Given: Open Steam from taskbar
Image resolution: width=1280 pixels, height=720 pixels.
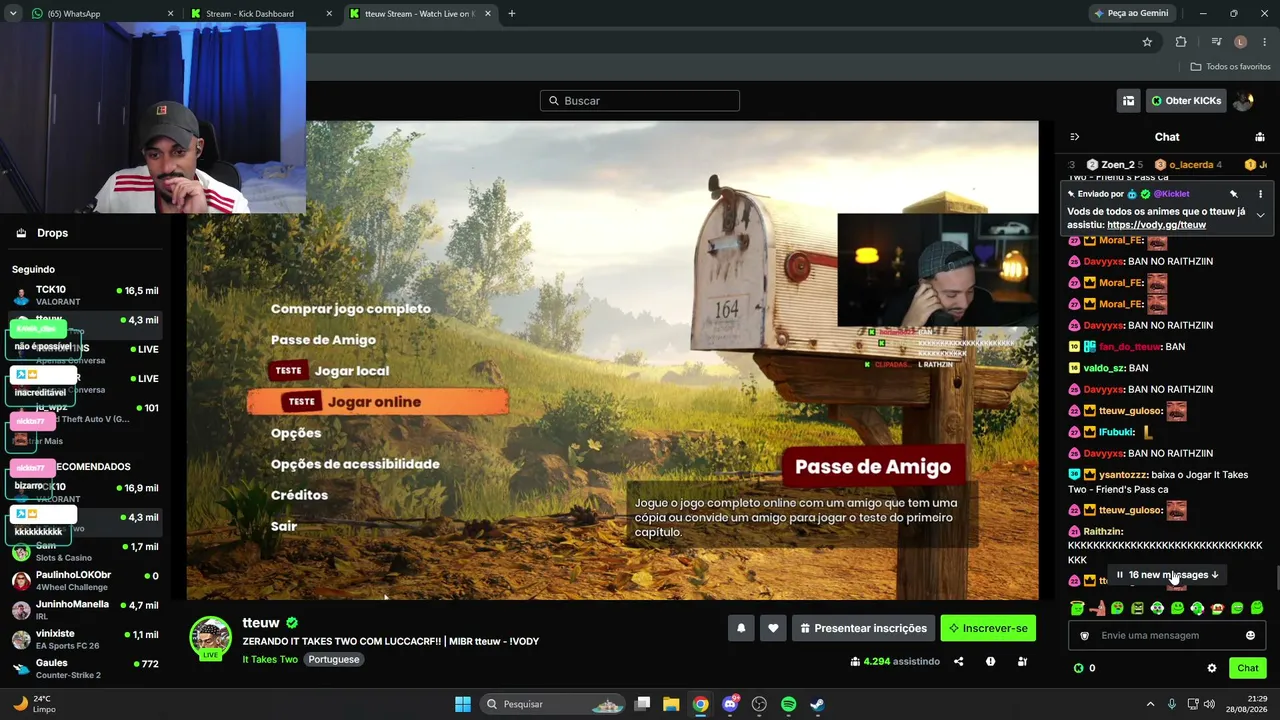Looking at the screenshot, I should (817, 704).
